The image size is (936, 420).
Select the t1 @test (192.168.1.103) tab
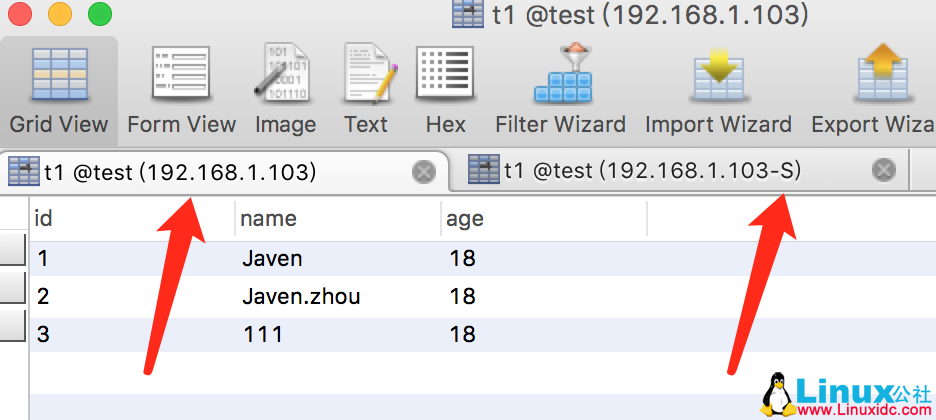[x=180, y=172]
